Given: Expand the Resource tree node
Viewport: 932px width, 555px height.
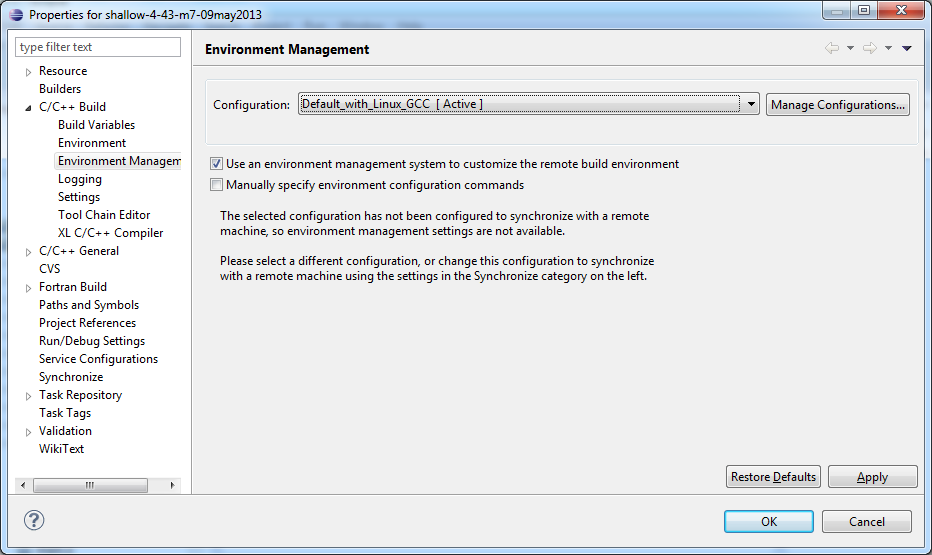Looking at the screenshot, I should point(28,72).
